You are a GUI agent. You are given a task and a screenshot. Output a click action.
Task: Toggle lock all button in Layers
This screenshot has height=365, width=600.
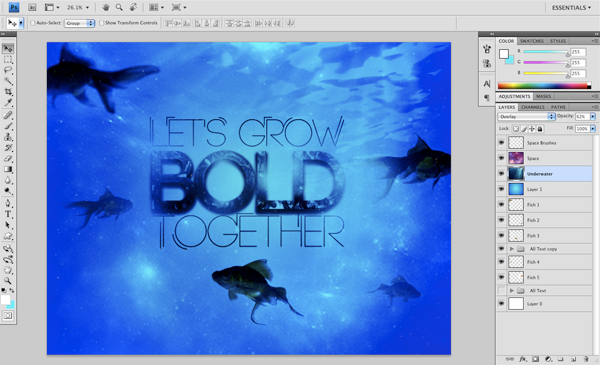click(x=540, y=129)
